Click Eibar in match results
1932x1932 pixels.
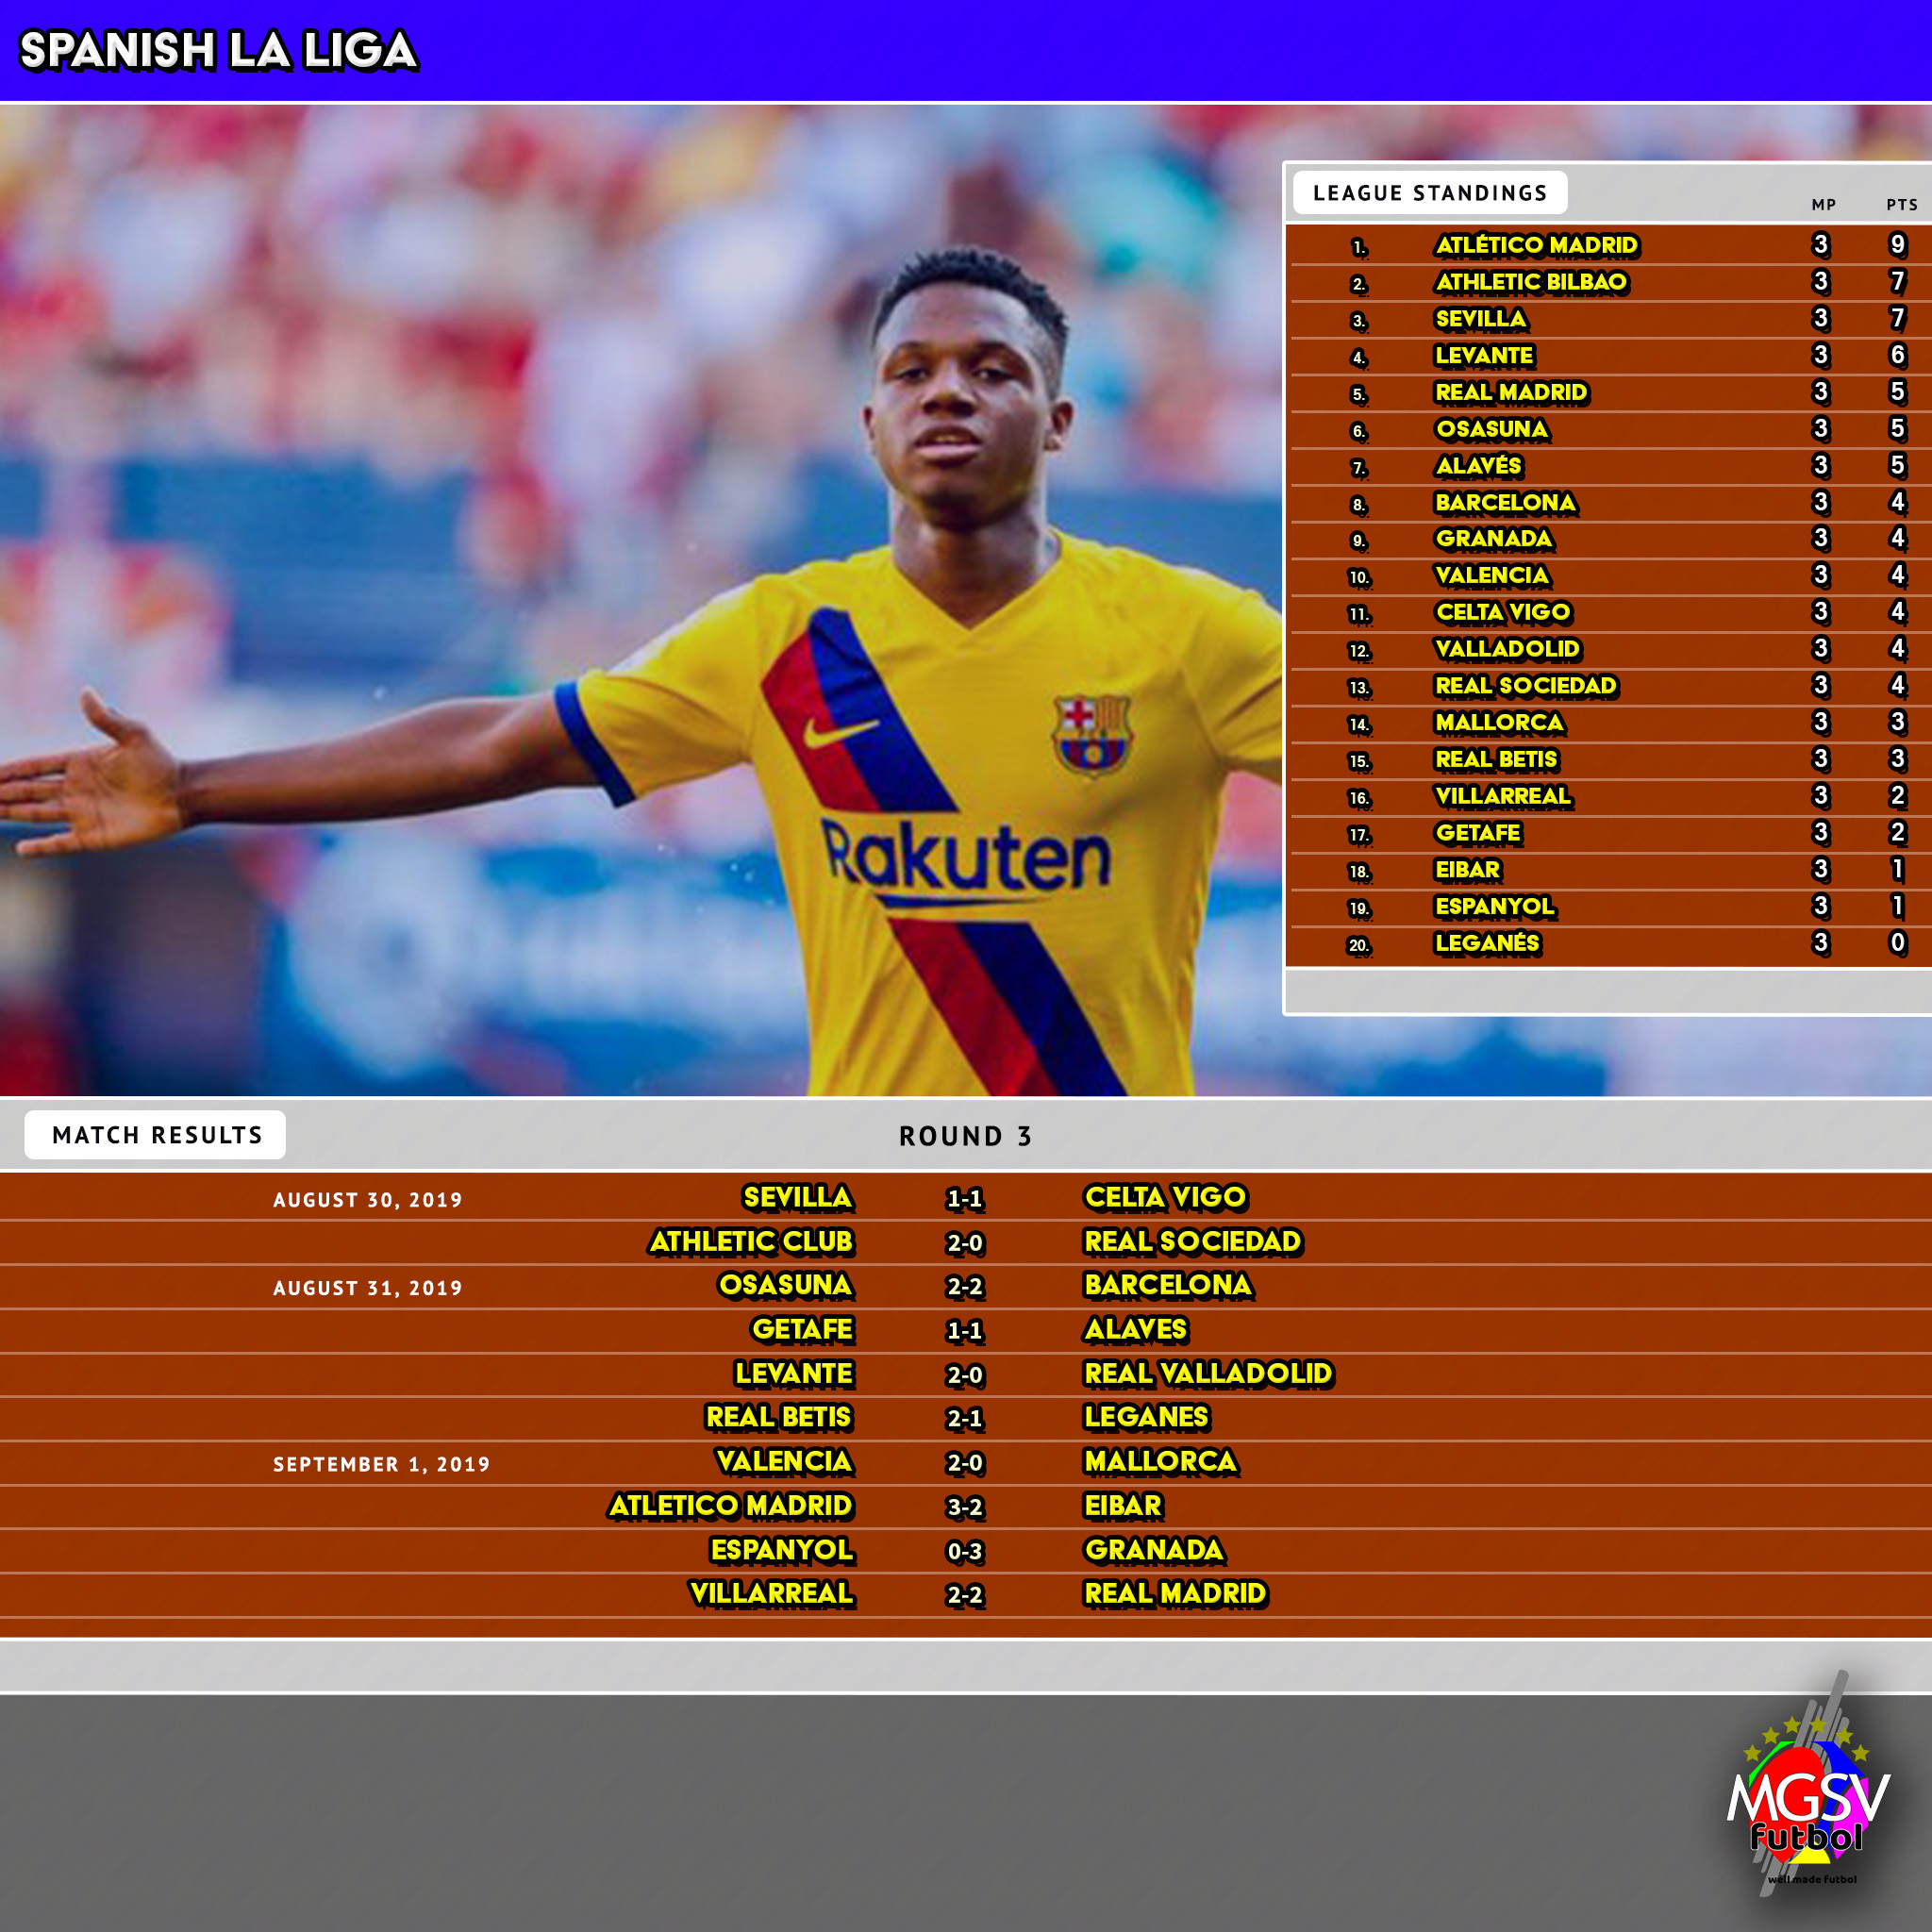coord(1123,1506)
